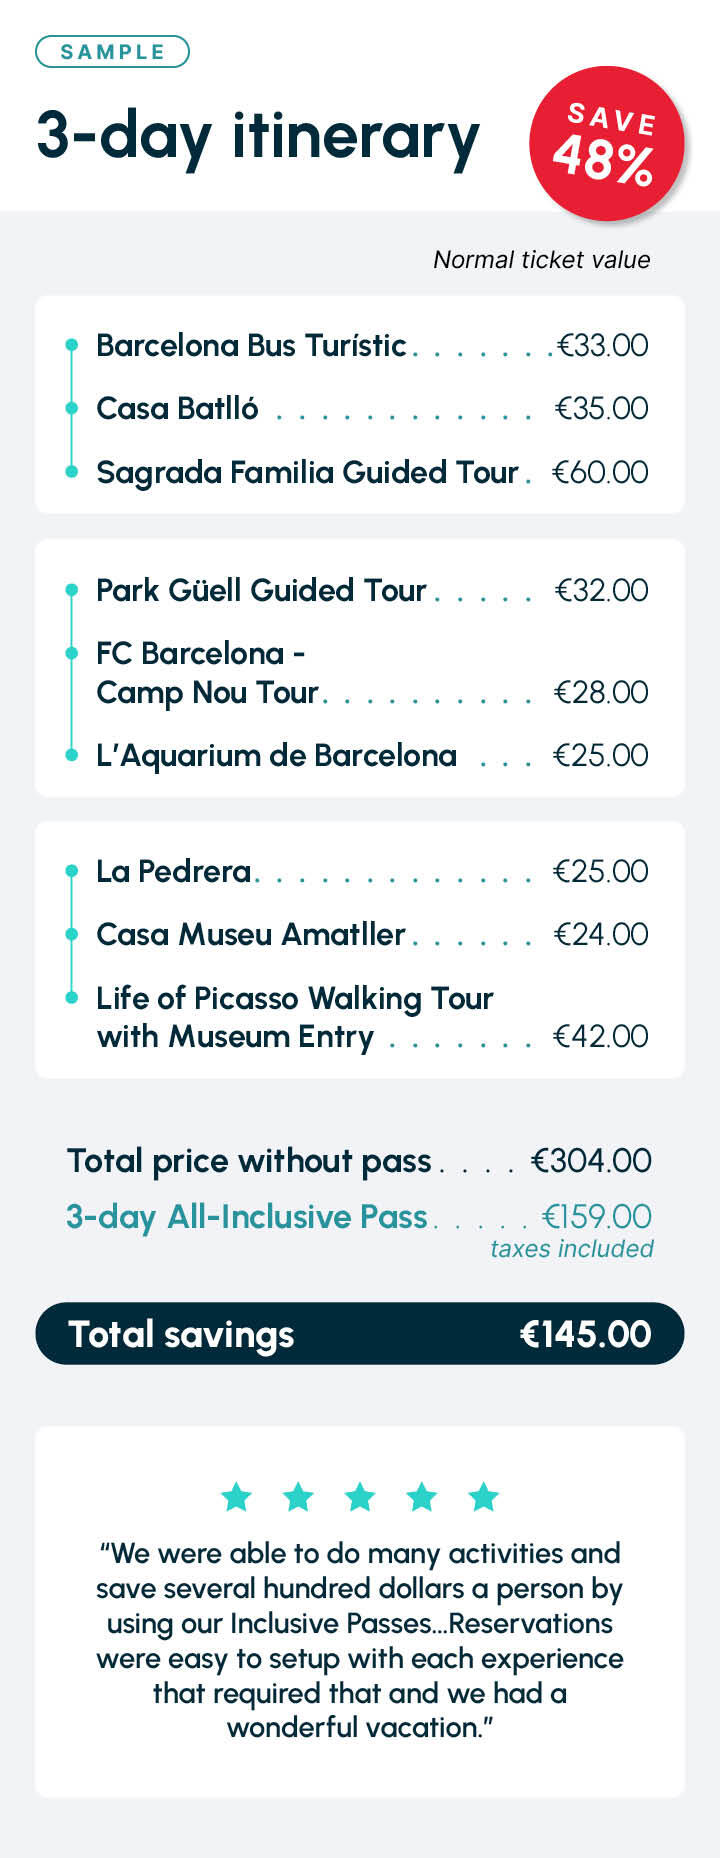Click the bullet beside Barcelona Bus Turístic

click(71, 345)
